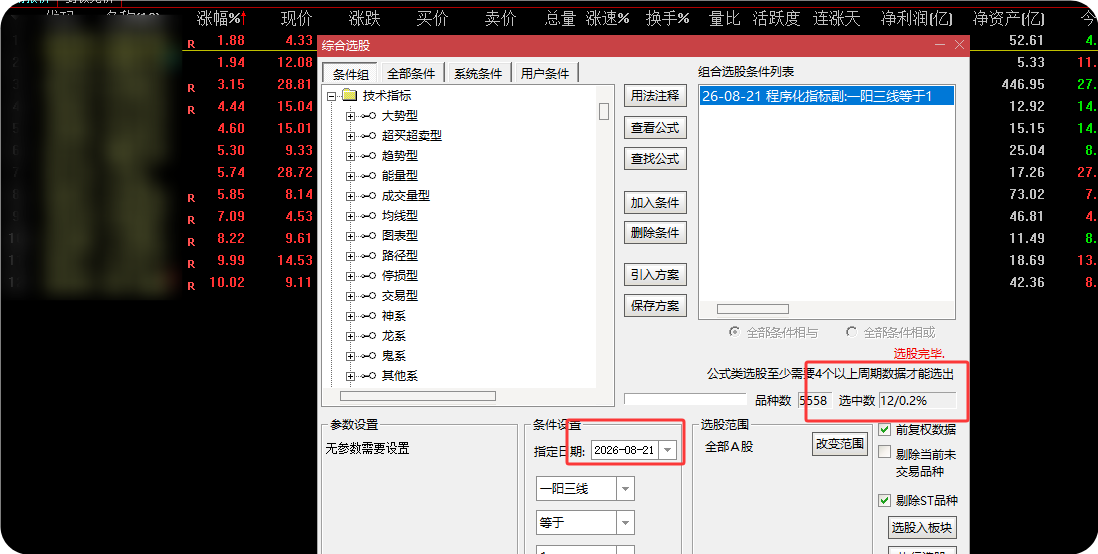Viewport: 1098px width, 554px height.
Task: Click the 活跃度 column header
Action: pyautogui.click(x=776, y=19)
